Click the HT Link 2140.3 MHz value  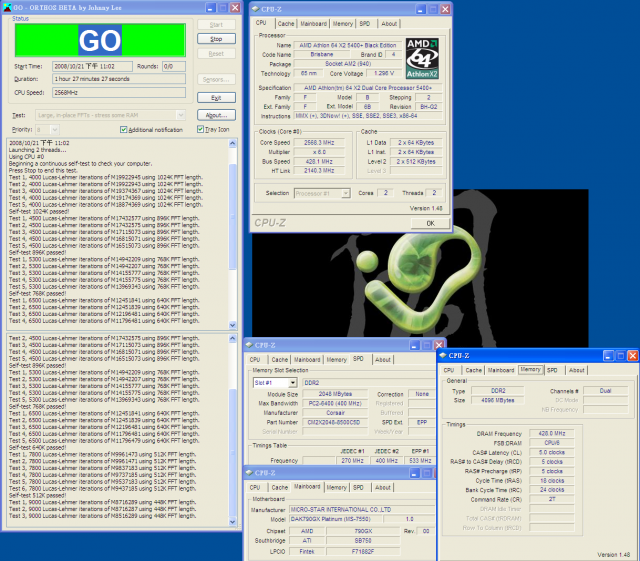click(x=319, y=171)
